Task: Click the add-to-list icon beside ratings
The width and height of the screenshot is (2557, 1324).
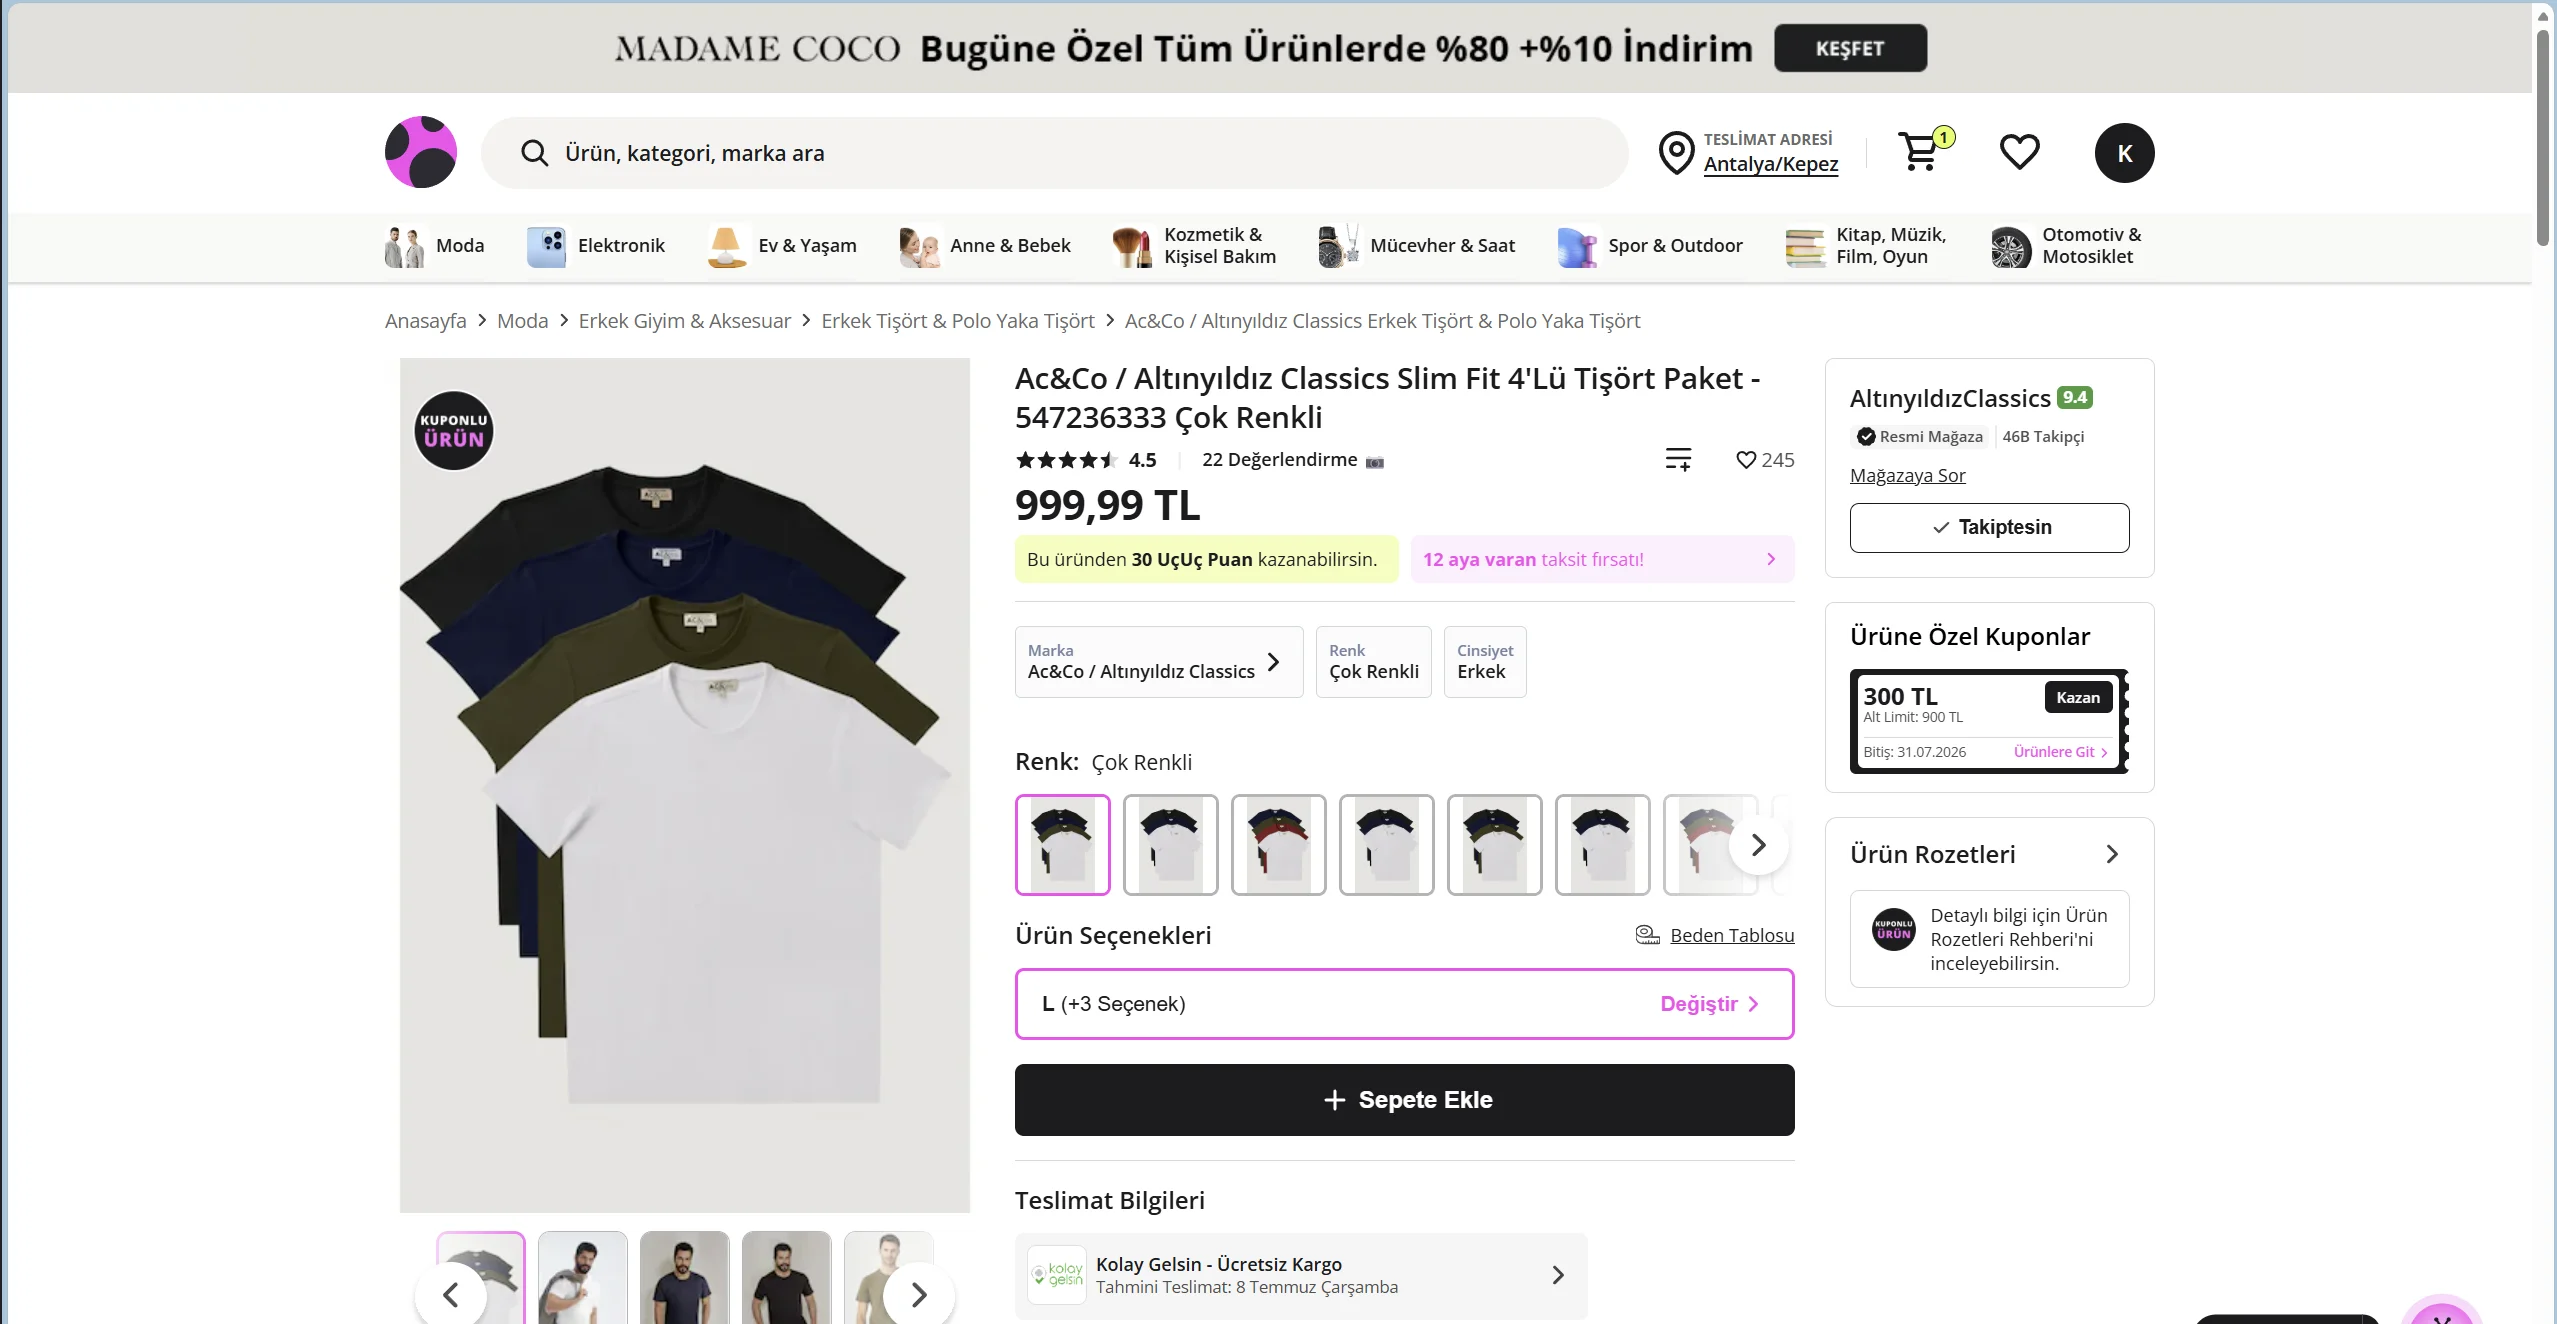Action: click(1678, 459)
